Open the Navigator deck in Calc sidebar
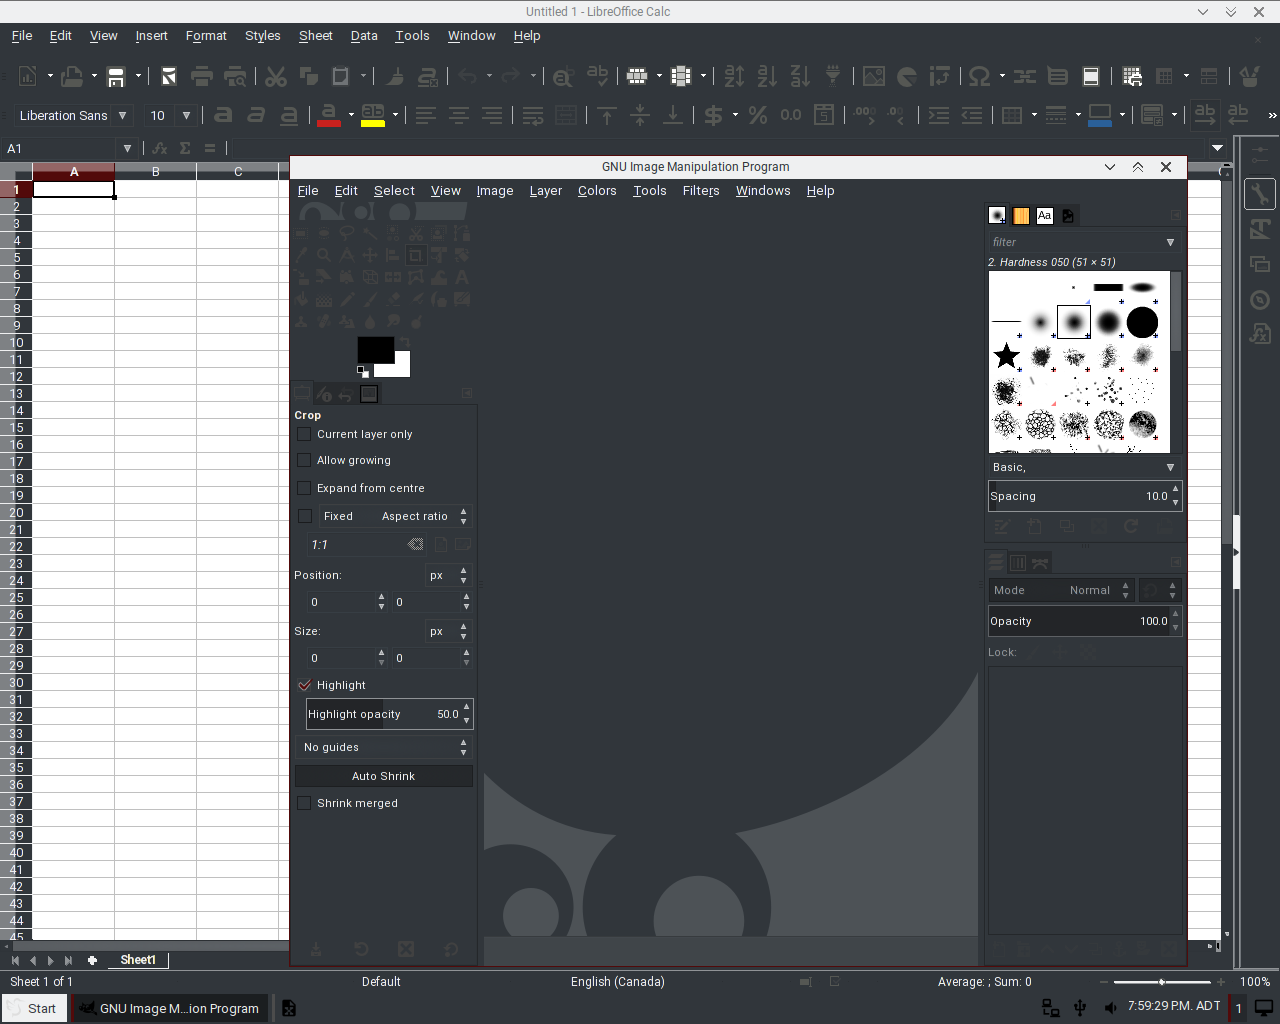 coord(1260,300)
